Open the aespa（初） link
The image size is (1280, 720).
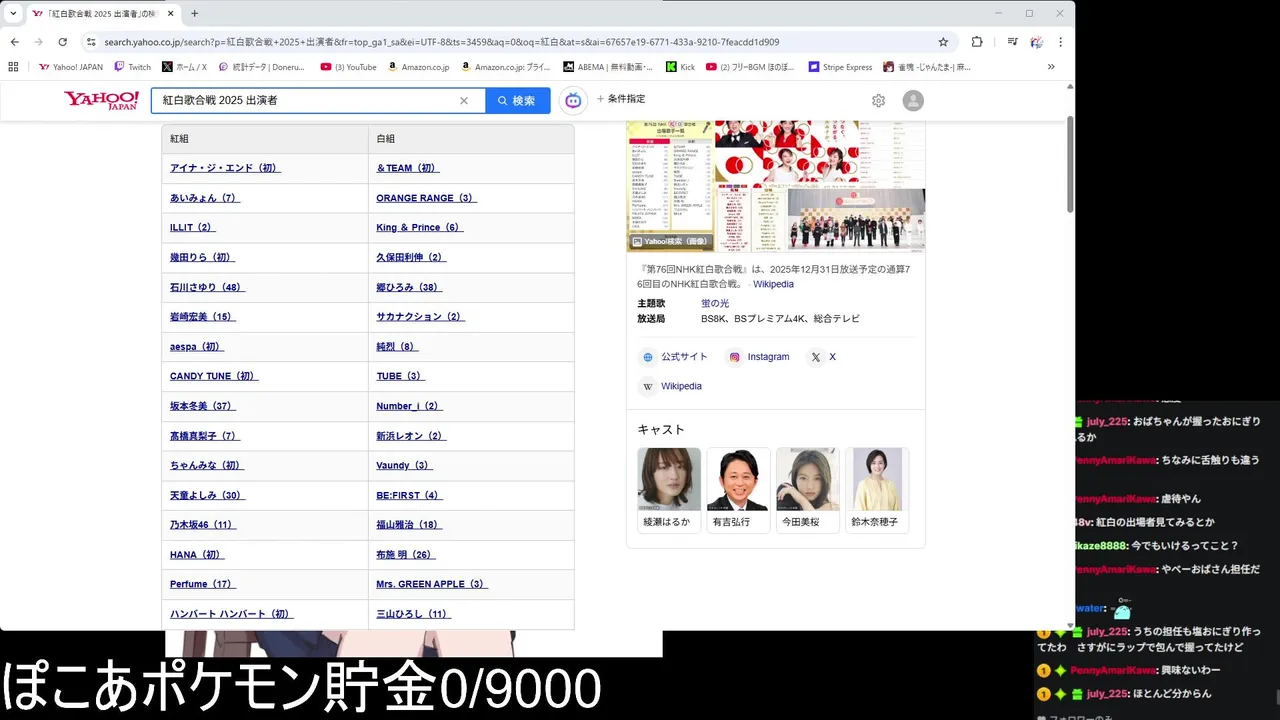(197, 347)
